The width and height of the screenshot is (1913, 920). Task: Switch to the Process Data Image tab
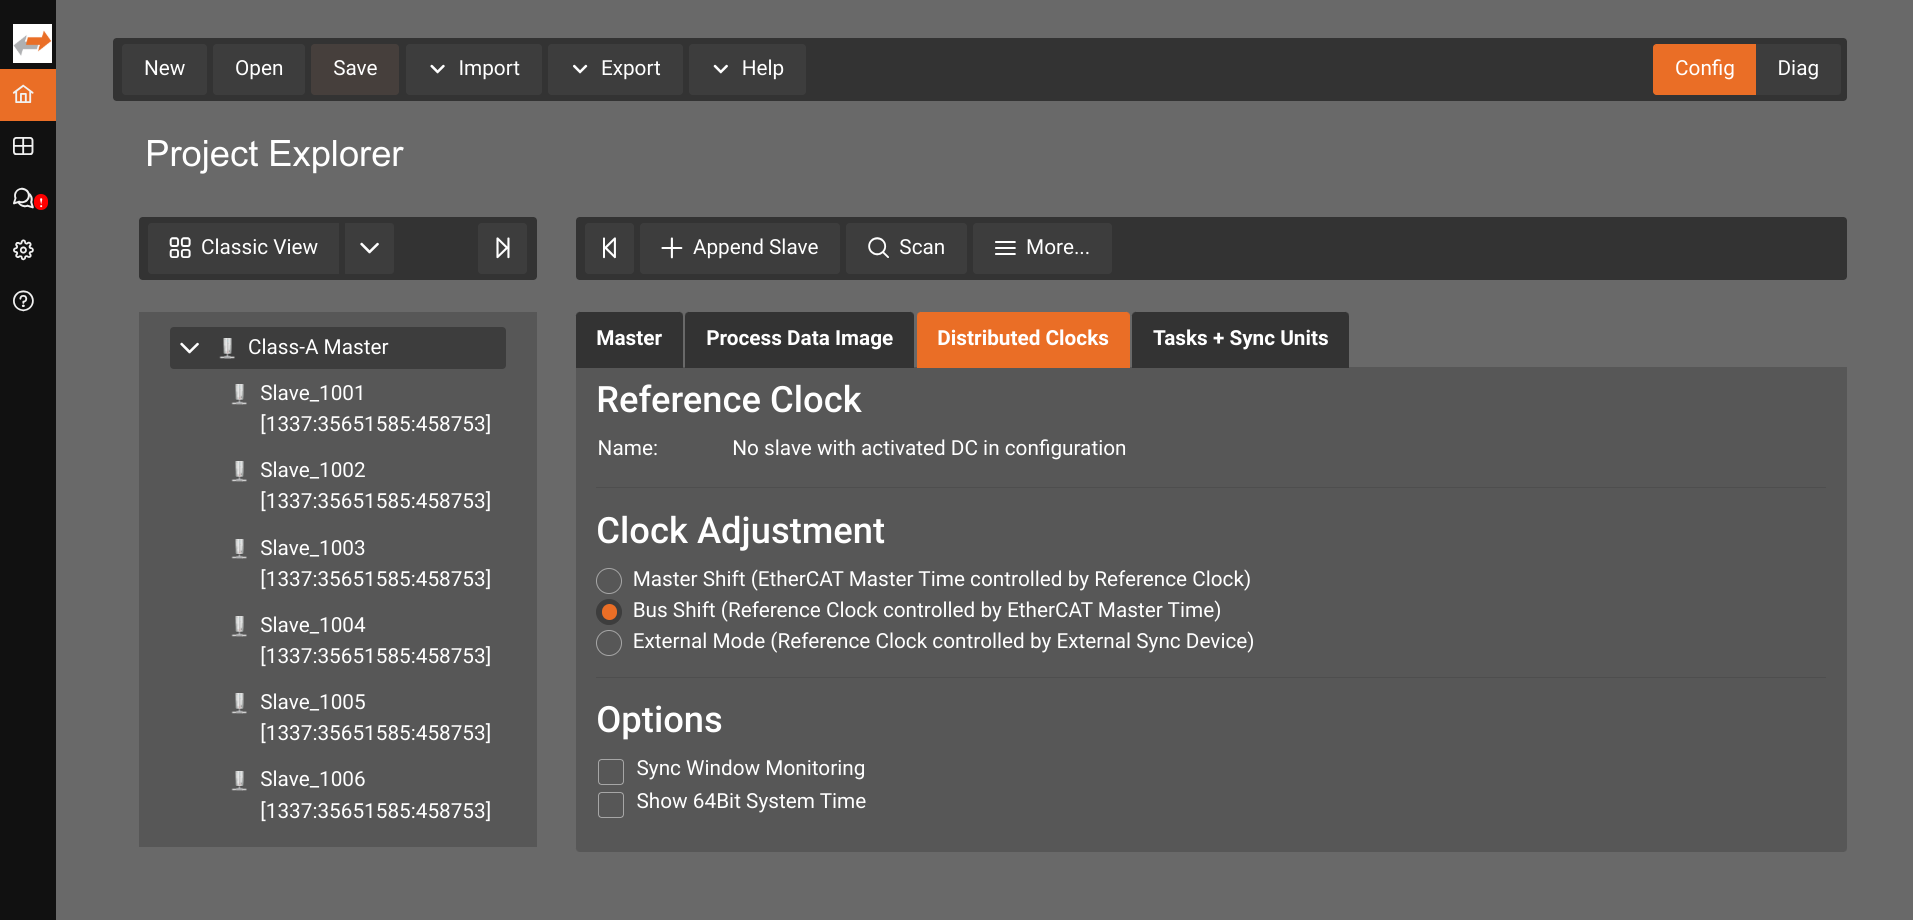click(799, 339)
